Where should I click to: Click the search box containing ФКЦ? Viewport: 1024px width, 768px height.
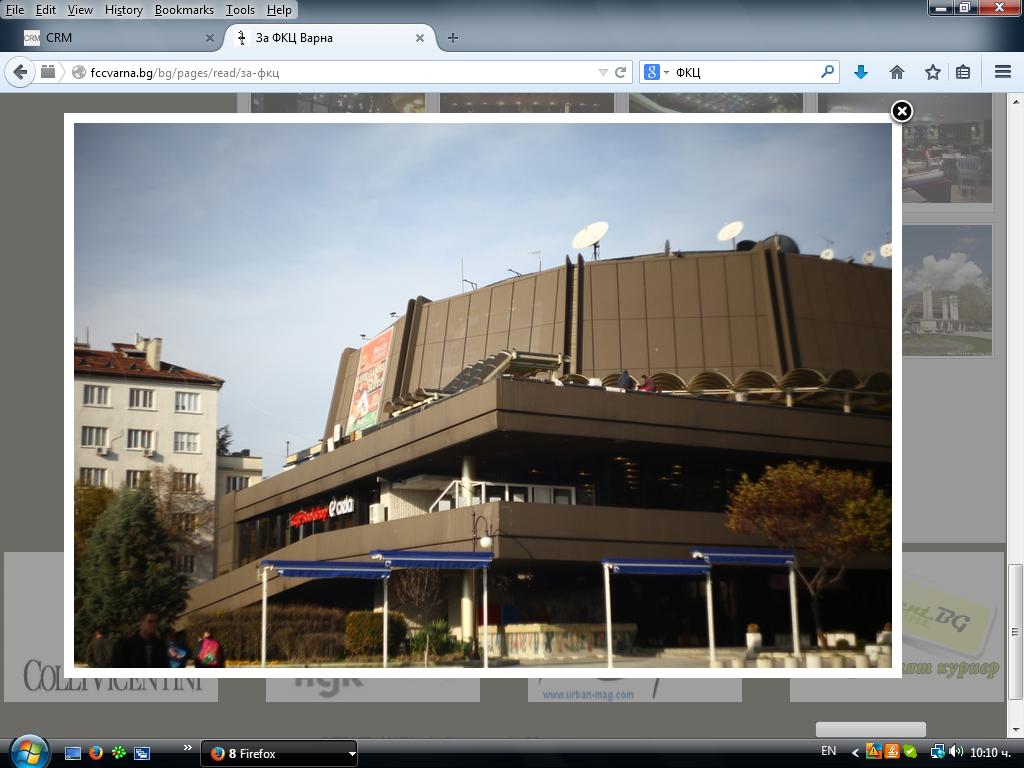point(744,72)
